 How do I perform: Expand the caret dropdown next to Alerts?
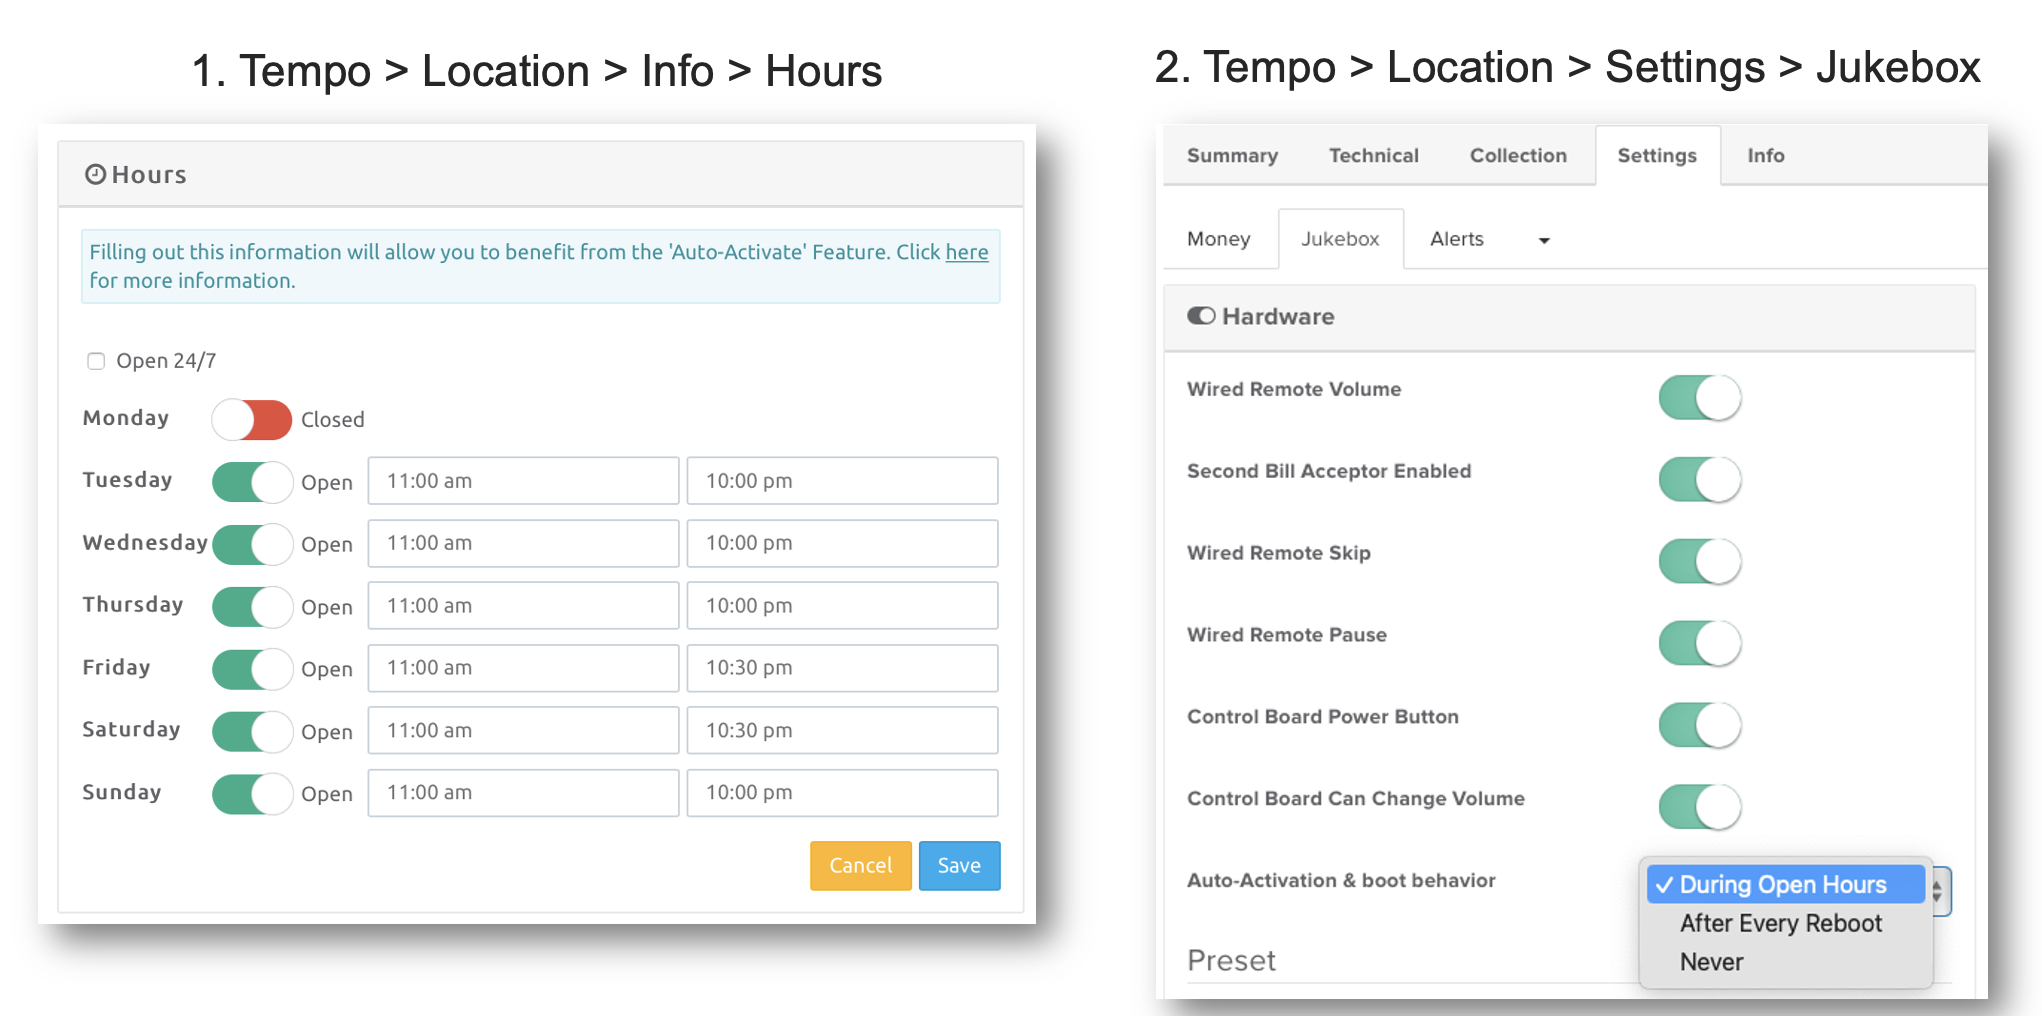pyautogui.click(x=1543, y=240)
